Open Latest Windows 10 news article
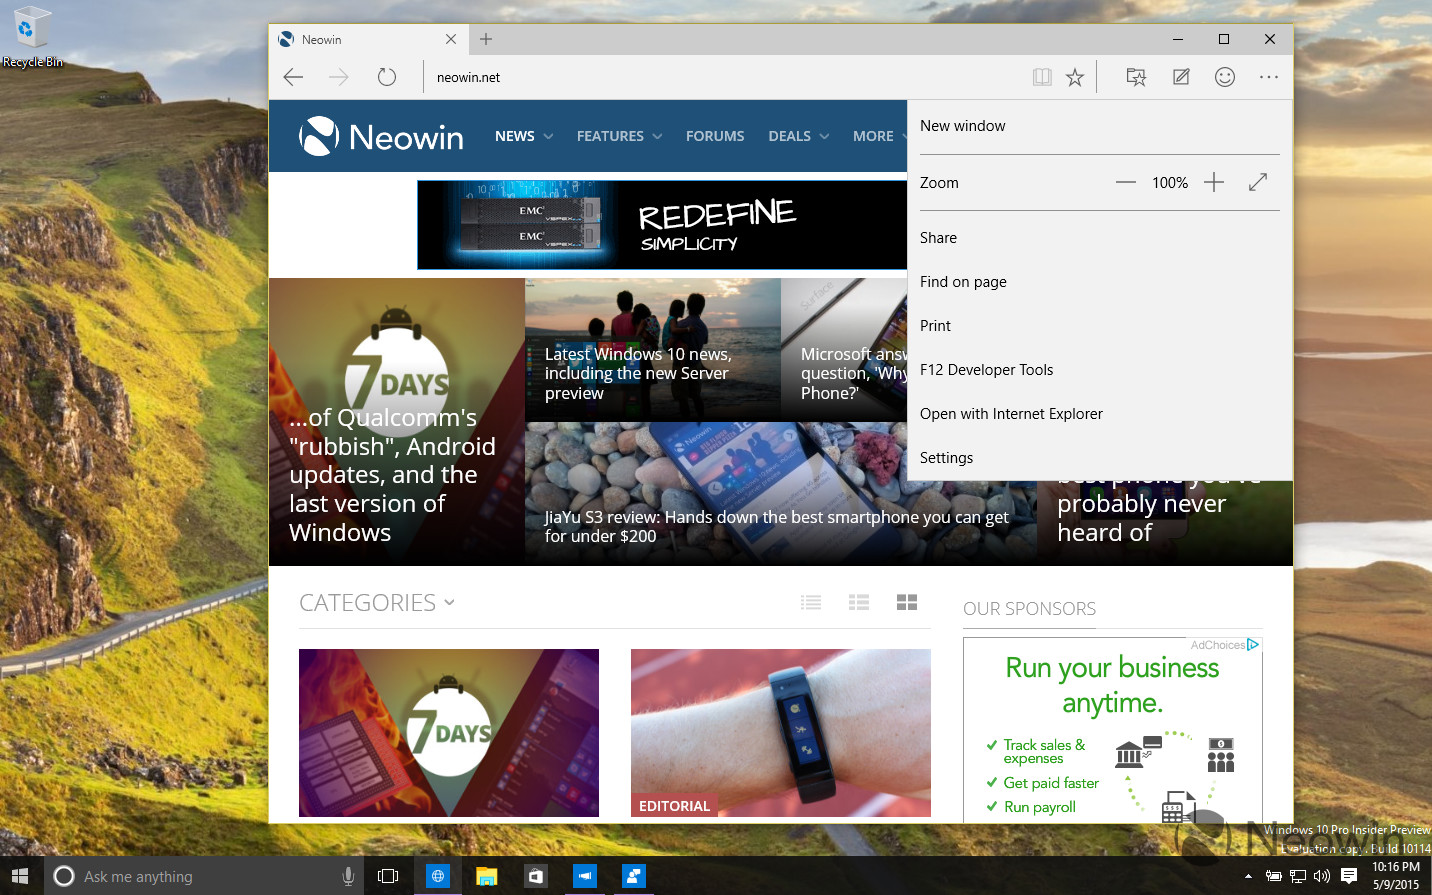 point(653,350)
